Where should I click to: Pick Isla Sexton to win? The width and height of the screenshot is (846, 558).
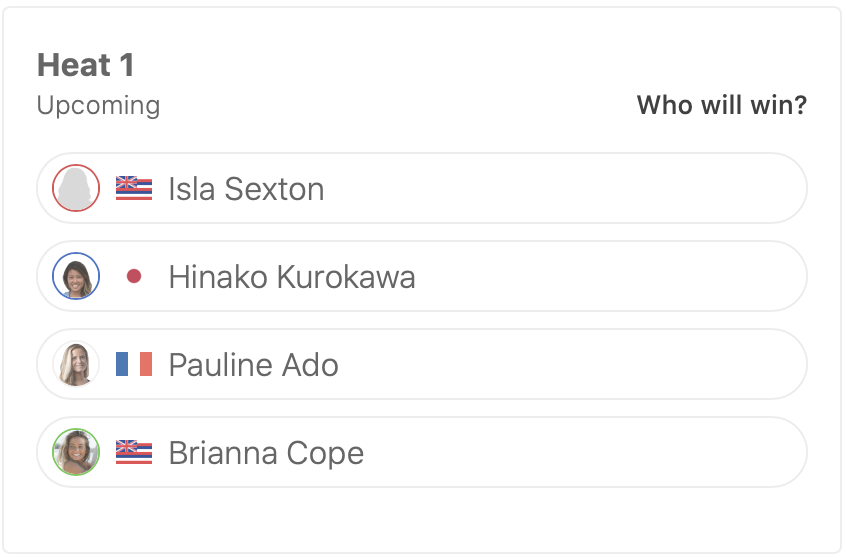[560, 188]
